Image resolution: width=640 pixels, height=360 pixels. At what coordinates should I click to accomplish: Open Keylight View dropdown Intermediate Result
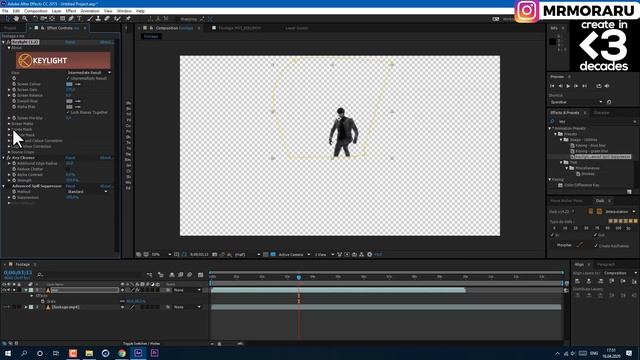point(89,73)
